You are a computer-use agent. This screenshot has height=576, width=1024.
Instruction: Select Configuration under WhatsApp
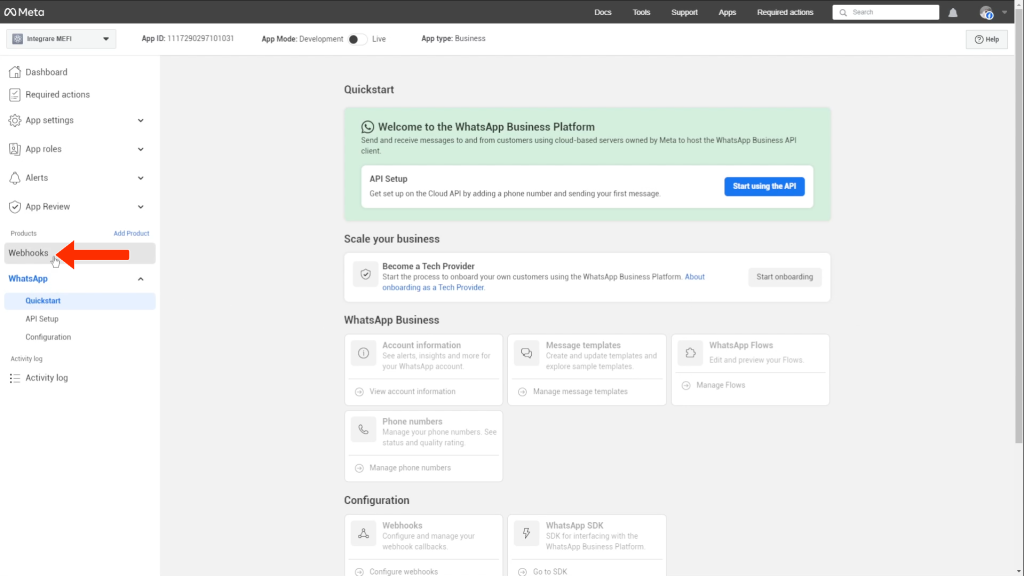[48, 338]
